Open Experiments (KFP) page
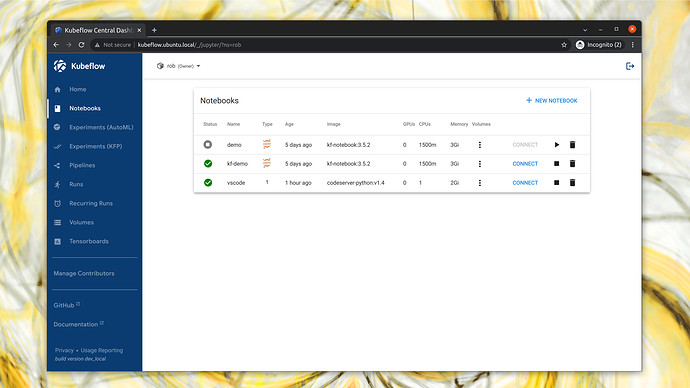Viewport: 690px width, 388px height. tap(95, 146)
